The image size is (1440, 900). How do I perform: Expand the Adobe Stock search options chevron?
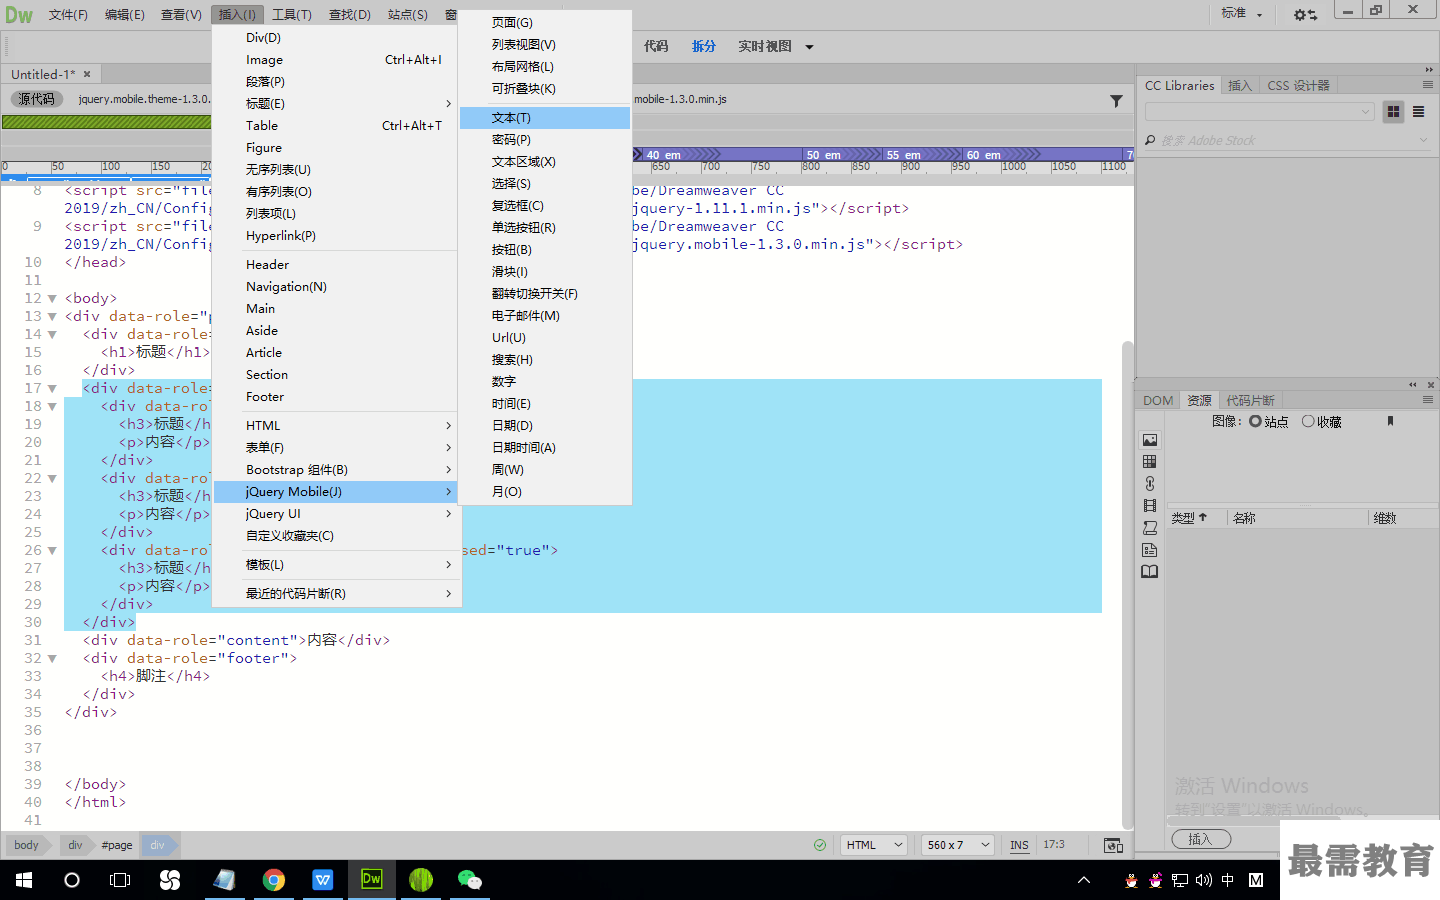[x=1424, y=140]
